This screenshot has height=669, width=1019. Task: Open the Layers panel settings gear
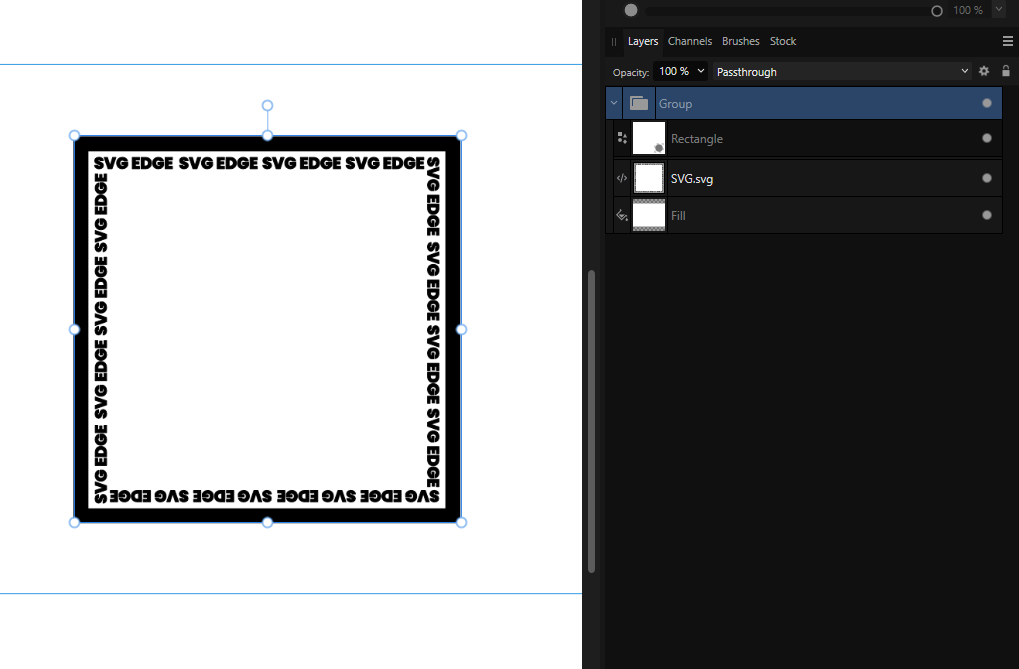[983, 71]
